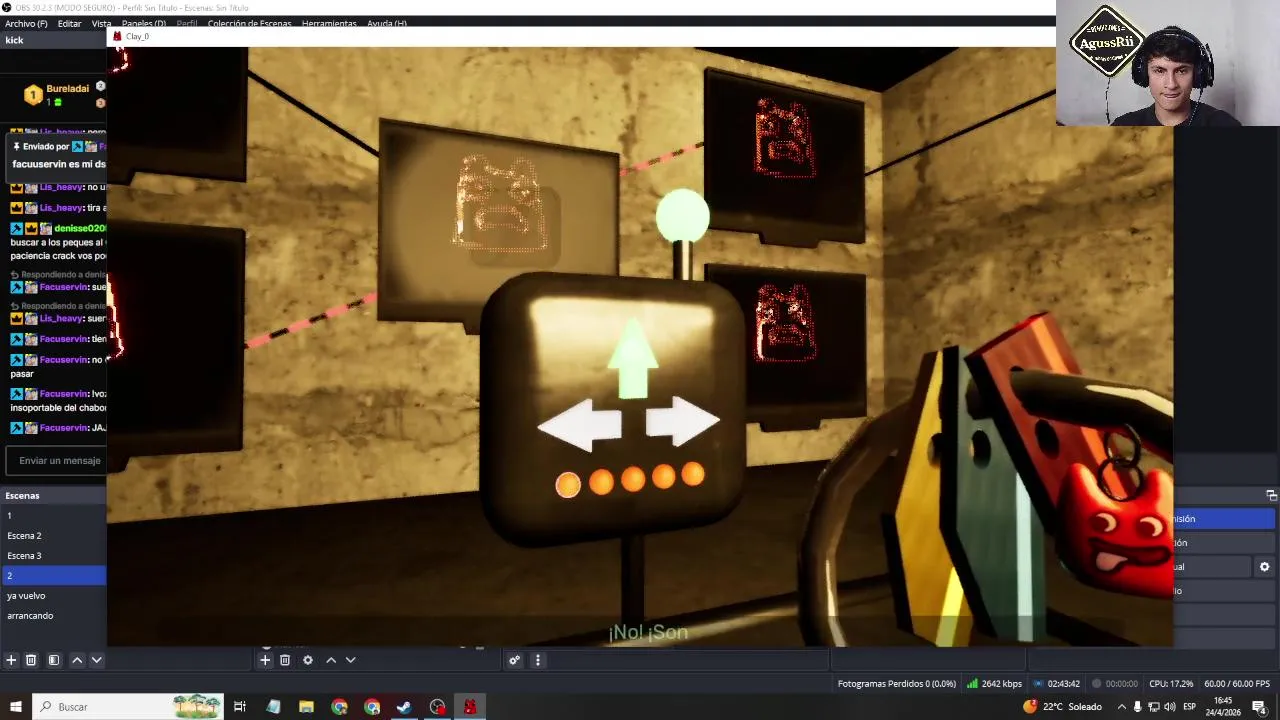Open the notification center icon
Screen dimensions: 1280x720
(x=1259, y=707)
